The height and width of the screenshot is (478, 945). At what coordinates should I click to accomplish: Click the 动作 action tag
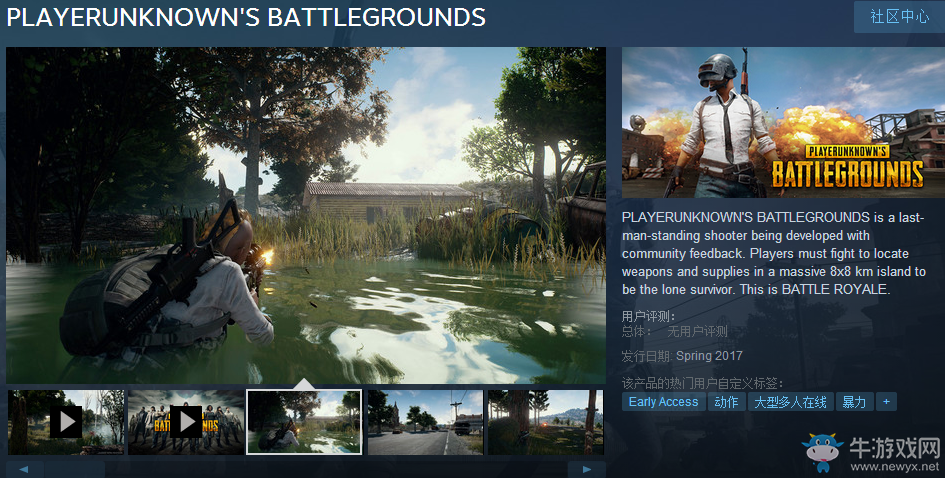coord(726,402)
